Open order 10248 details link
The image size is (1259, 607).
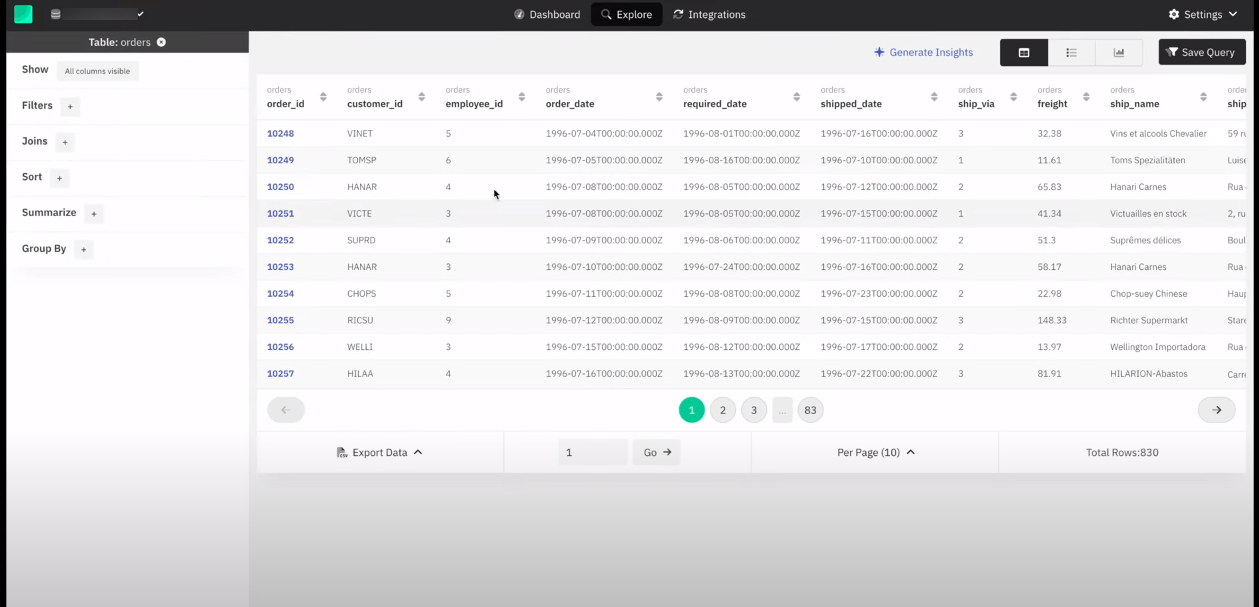[280, 133]
